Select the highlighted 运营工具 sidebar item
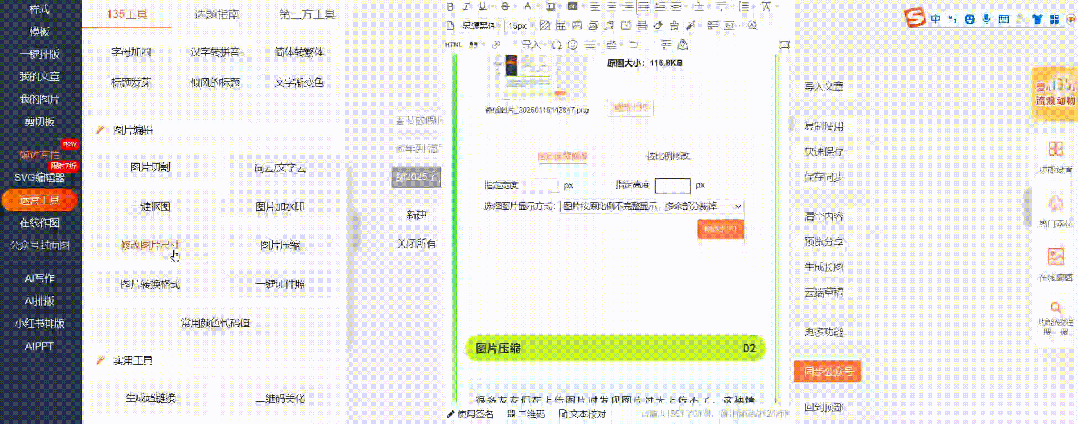Viewport: 1078px width, 424px height. pos(41,201)
